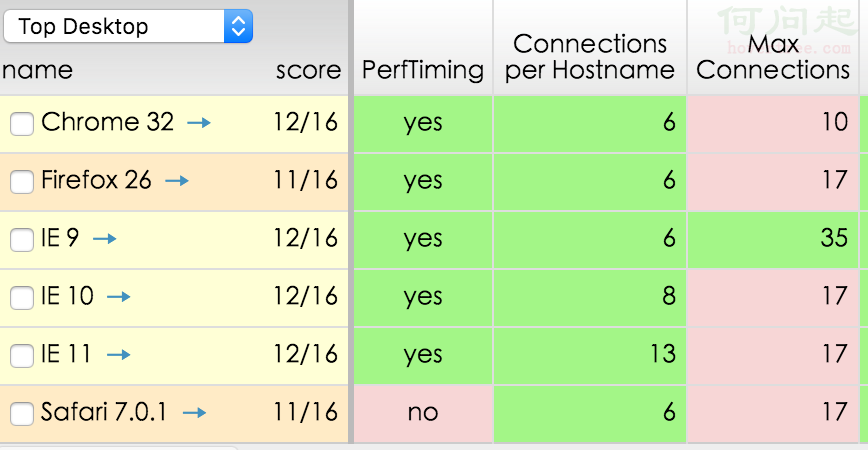Click the Max Connections column header
Screen dimensions: 868x450
pos(773,57)
